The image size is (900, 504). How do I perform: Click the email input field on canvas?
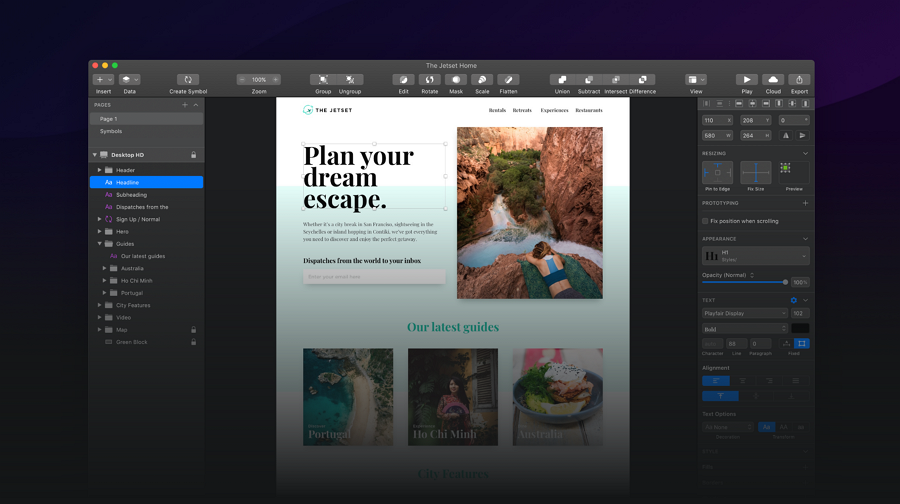pos(374,277)
